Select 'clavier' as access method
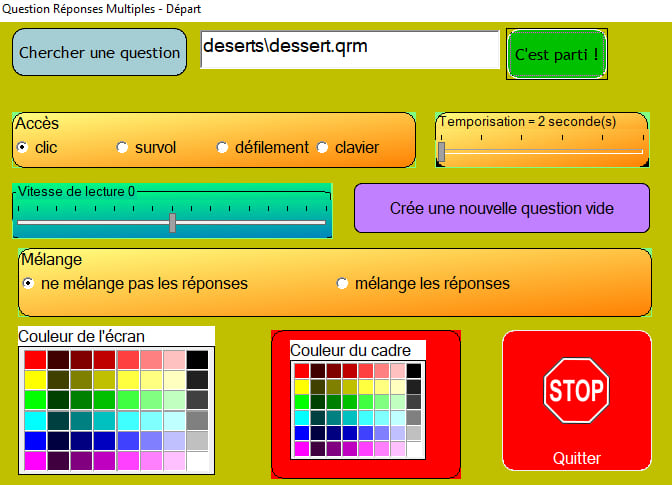The height and width of the screenshot is (485, 672). point(323,147)
